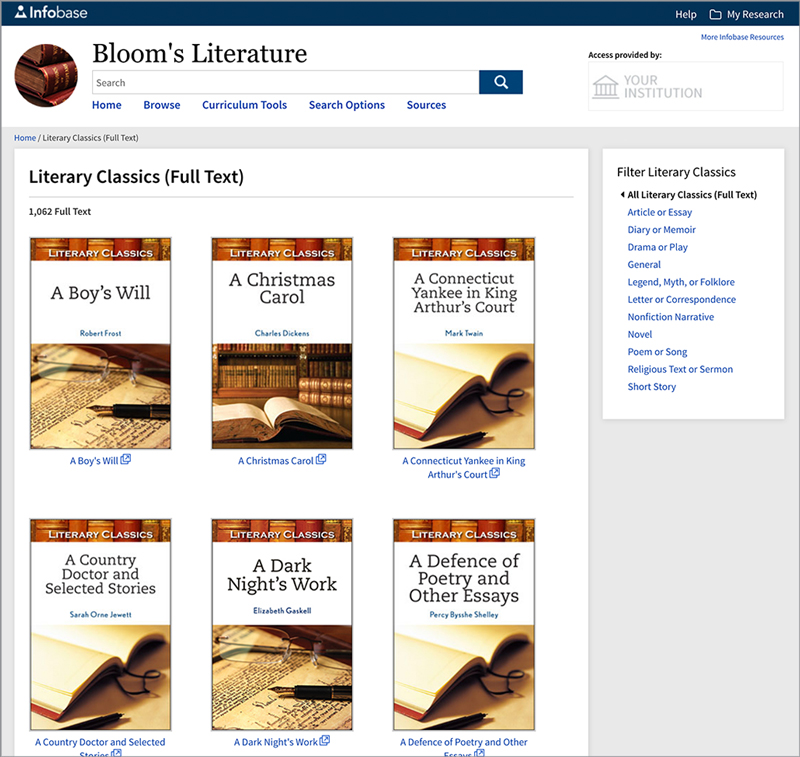Image resolution: width=800 pixels, height=757 pixels.
Task: Filter by Legend, Myth, or Folklore
Action: pyautogui.click(x=681, y=282)
